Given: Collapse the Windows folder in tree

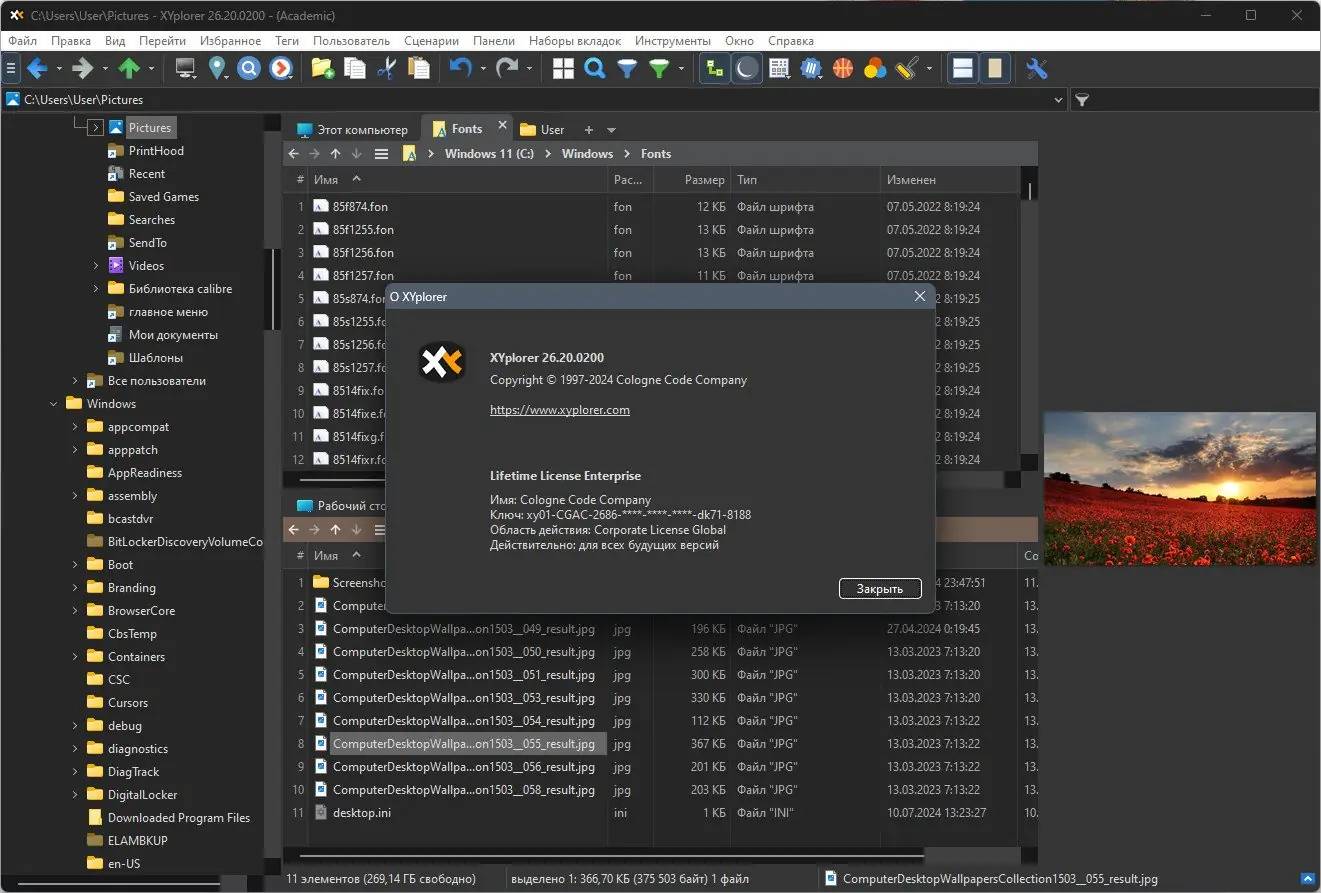Looking at the screenshot, I should (x=53, y=404).
